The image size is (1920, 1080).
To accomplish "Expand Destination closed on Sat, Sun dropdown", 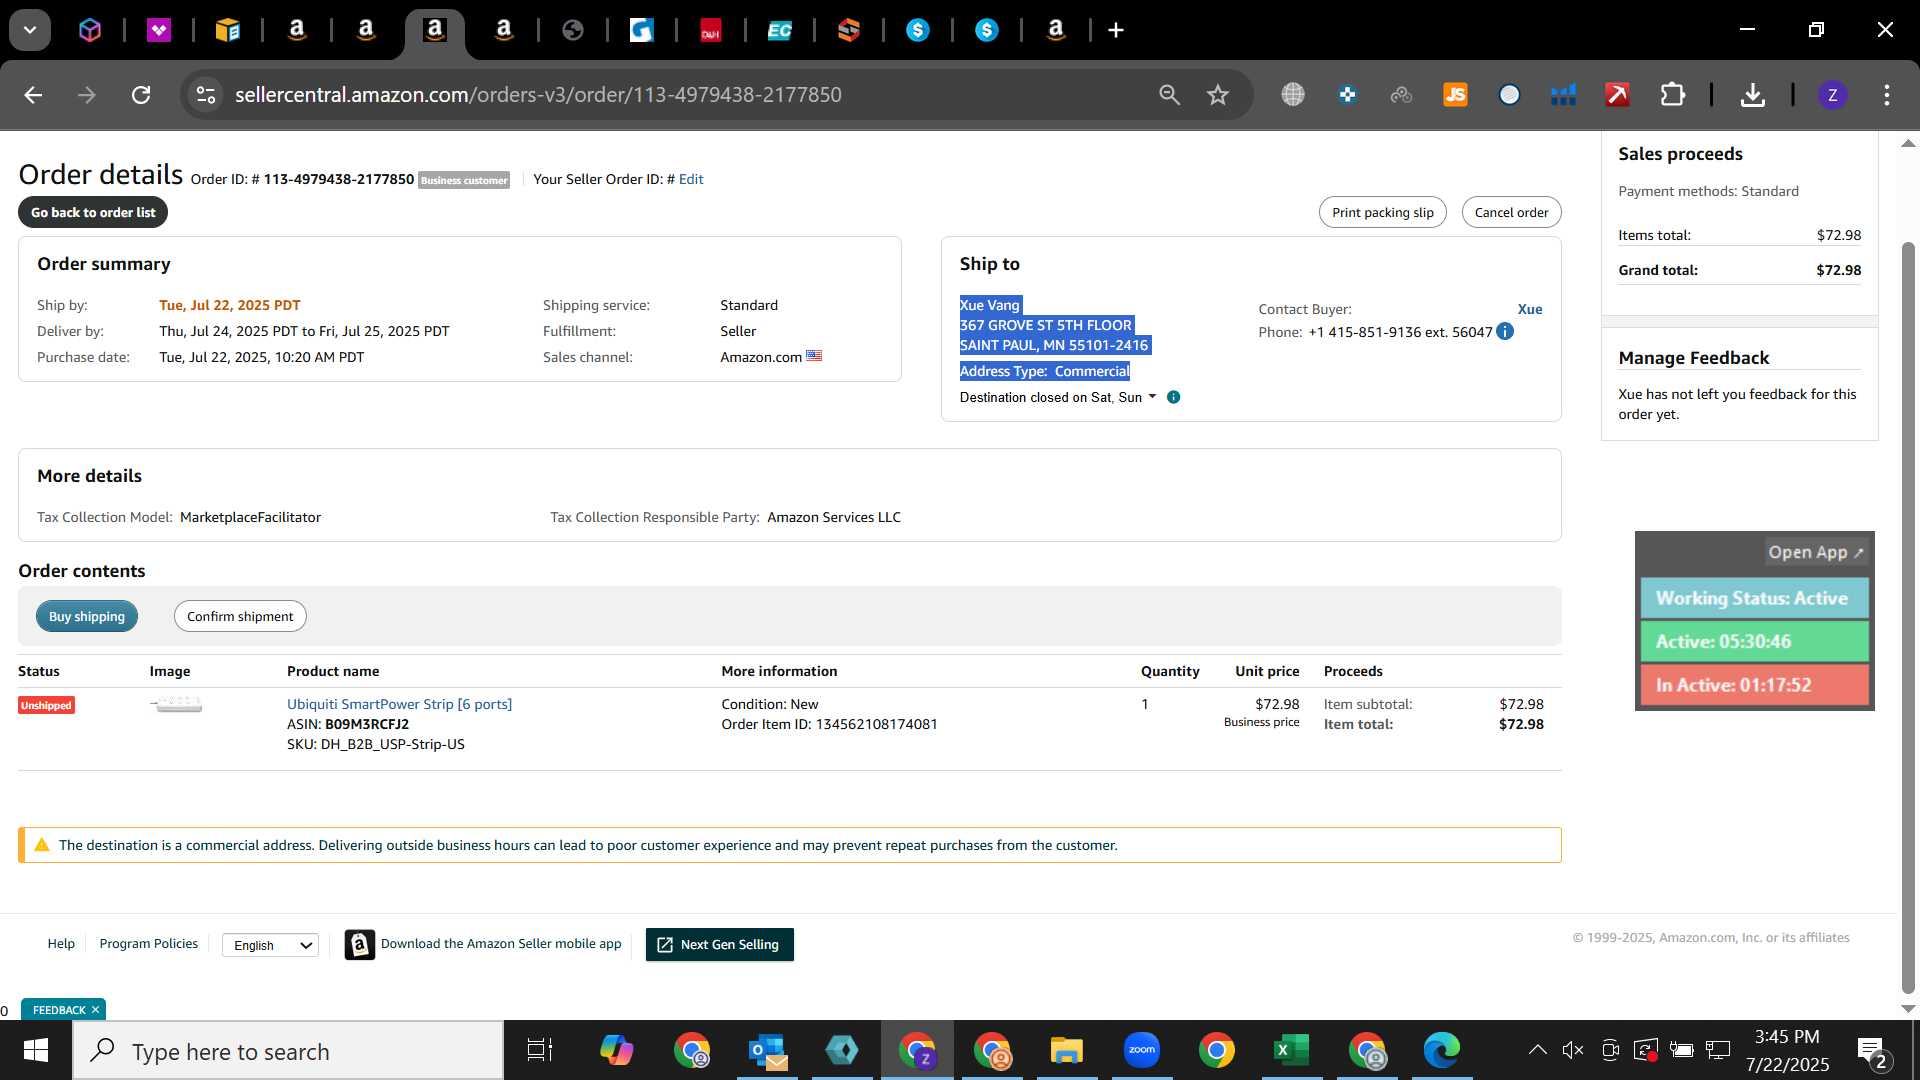I will (1152, 397).
